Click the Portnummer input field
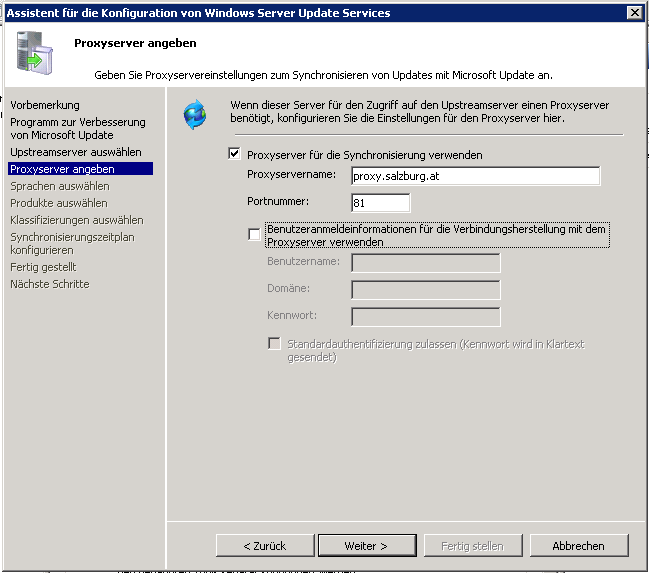The height and width of the screenshot is (573, 649). (x=380, y=203)
